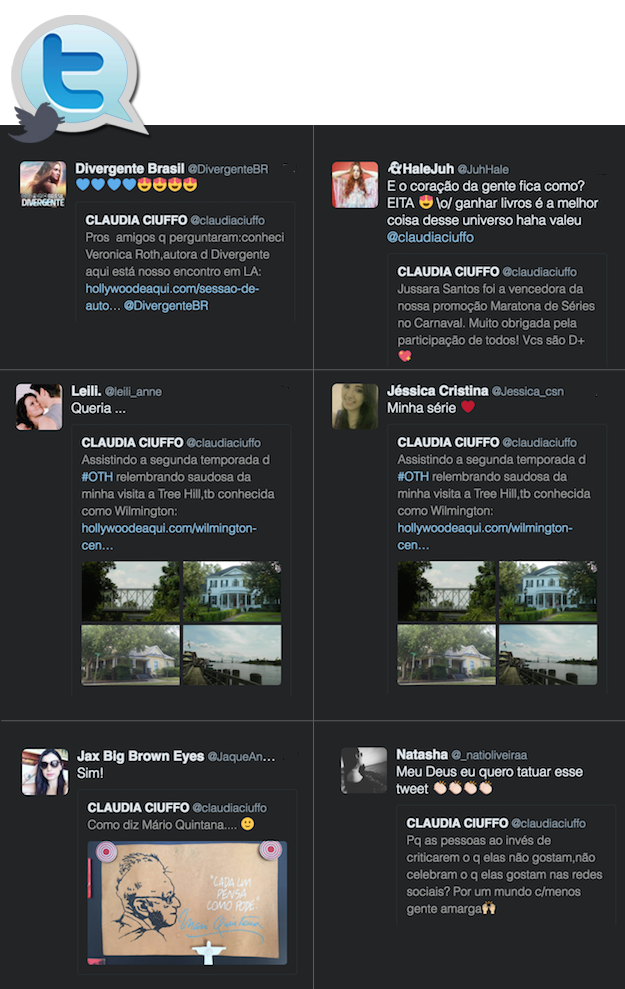The image size is (625, 989).
Task: Open yellow house photo in Jéssica's tweet
Action: pyautogui.click(x=447, y=655)
